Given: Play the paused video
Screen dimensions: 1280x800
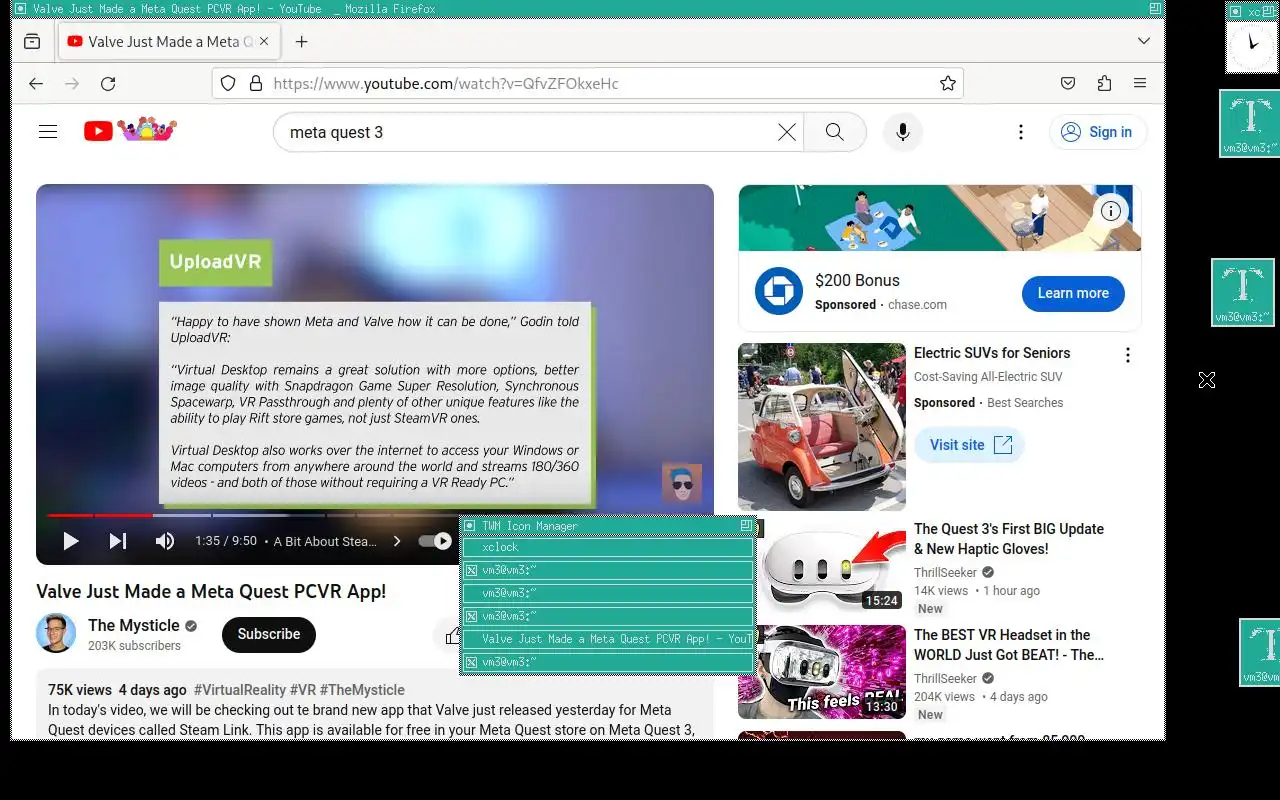Looking at the screenshot, I should [70, 541].
